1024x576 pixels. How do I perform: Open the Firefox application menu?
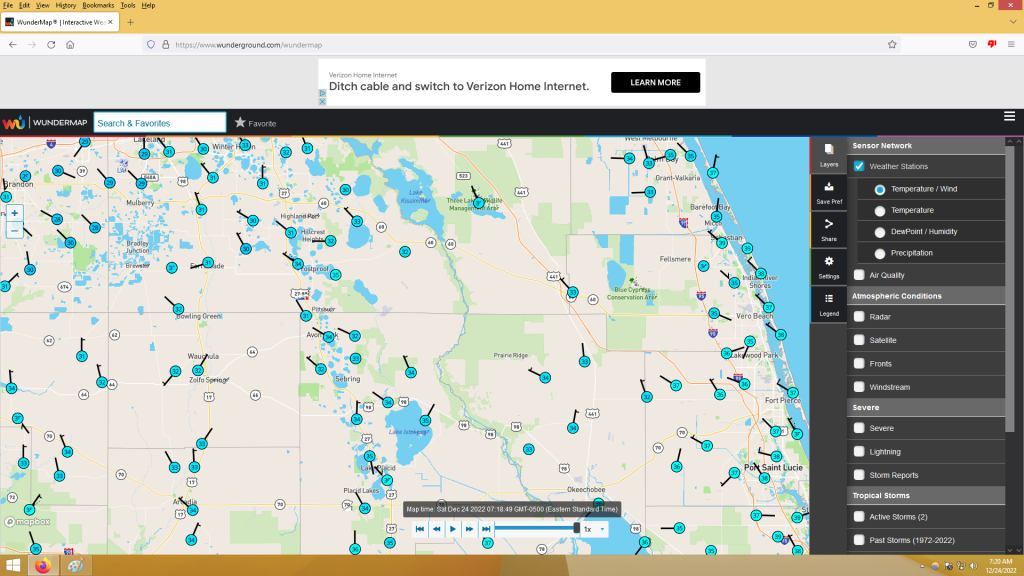pyautogui.click(x=1011, y=44)
